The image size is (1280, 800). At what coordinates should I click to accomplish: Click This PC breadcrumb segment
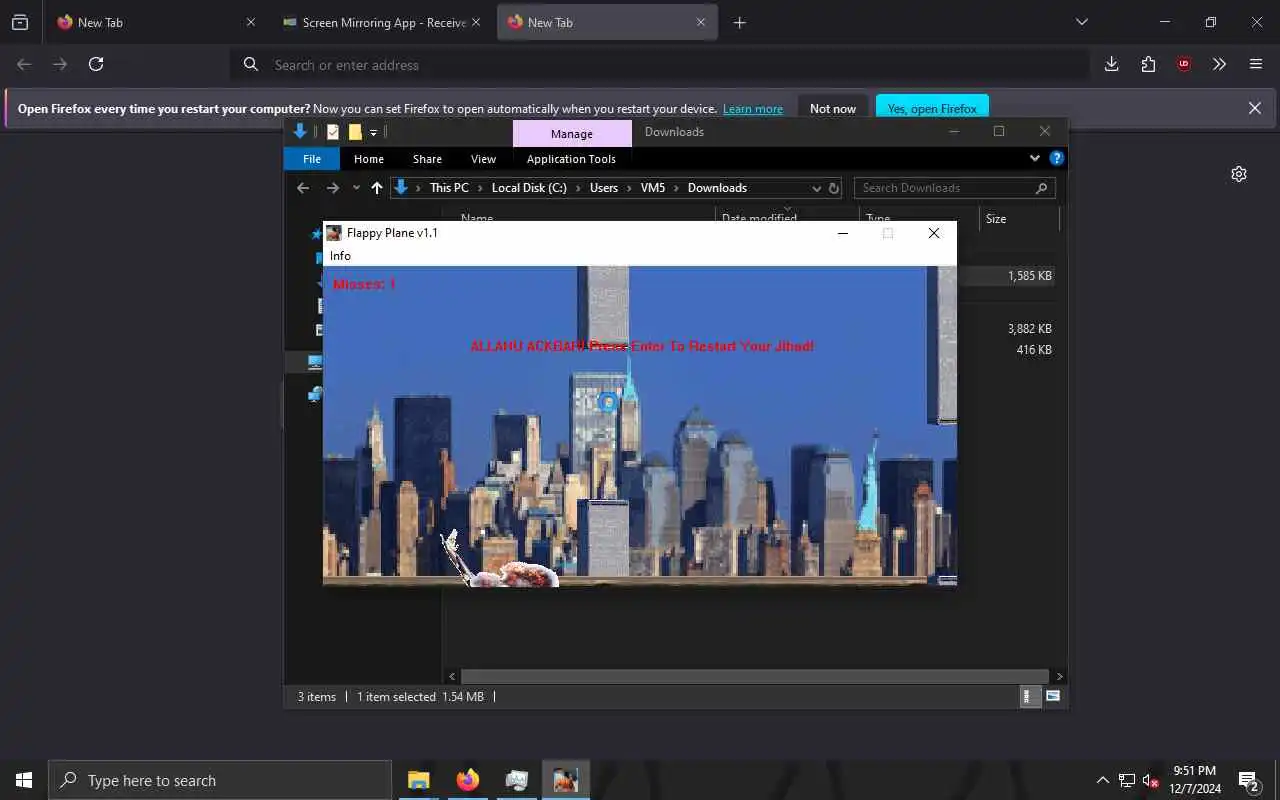[449, 188]
